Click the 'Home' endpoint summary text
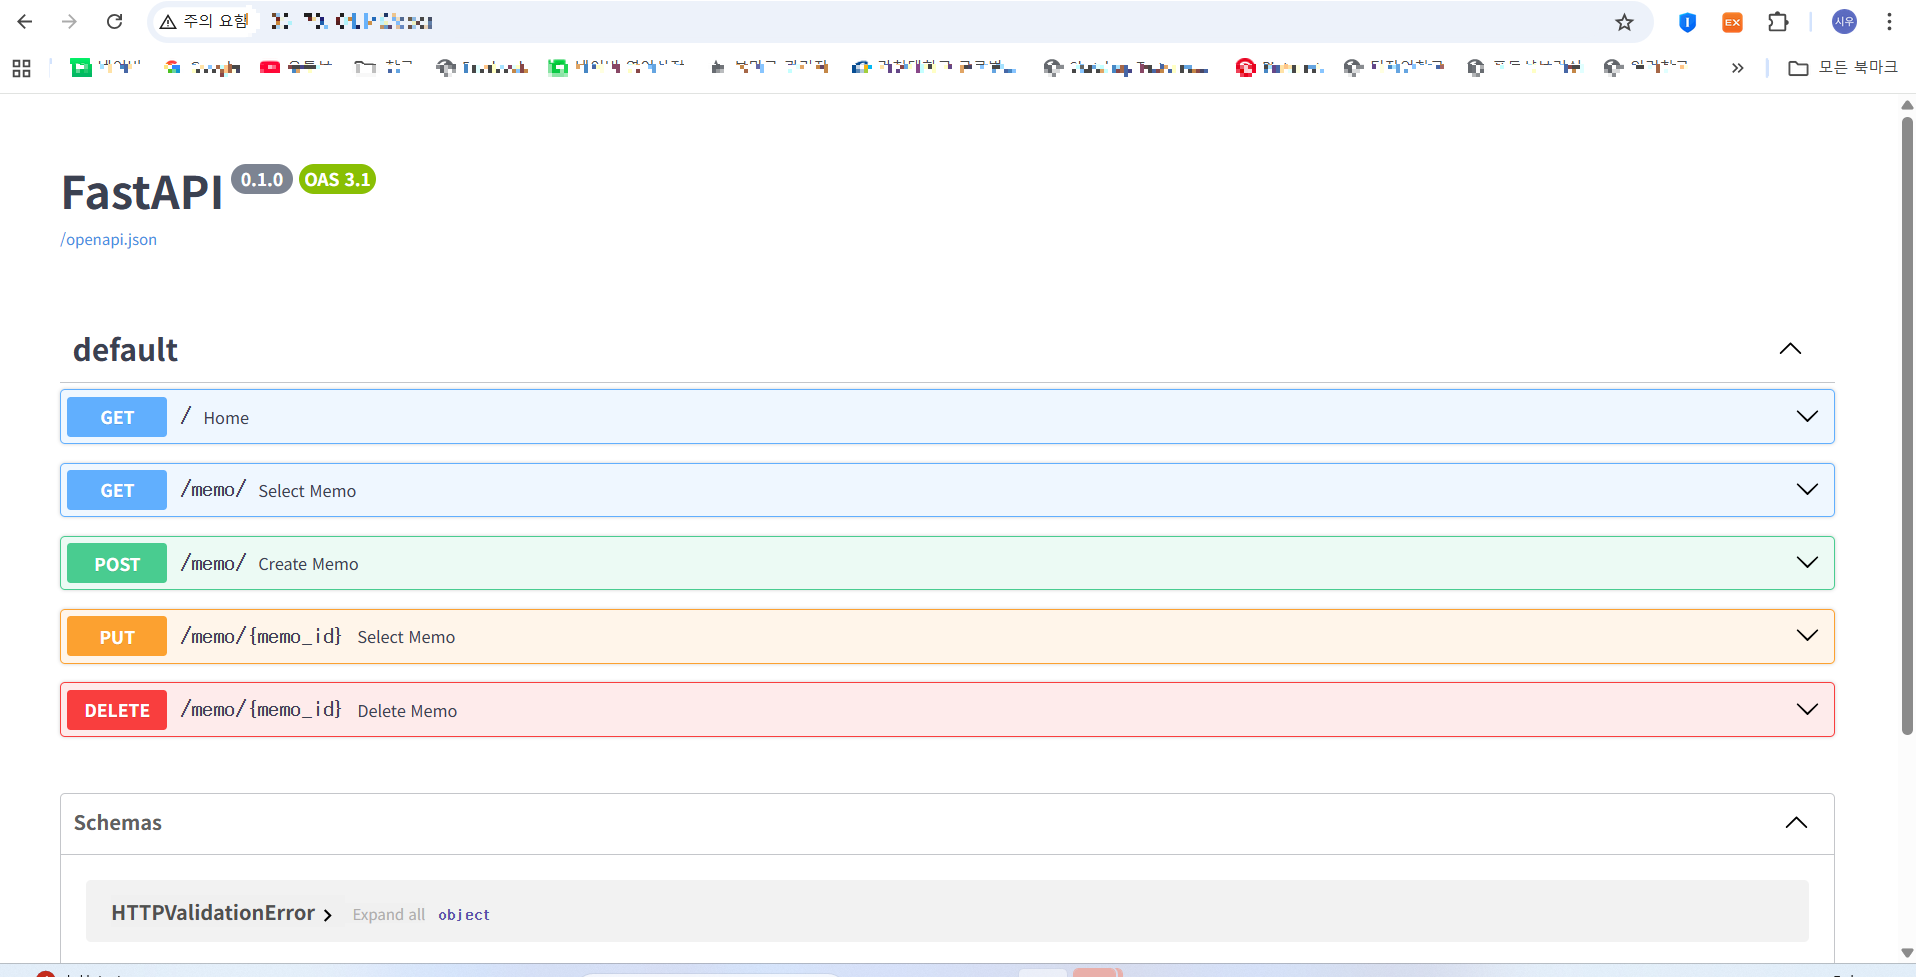 tap(226, 418)
